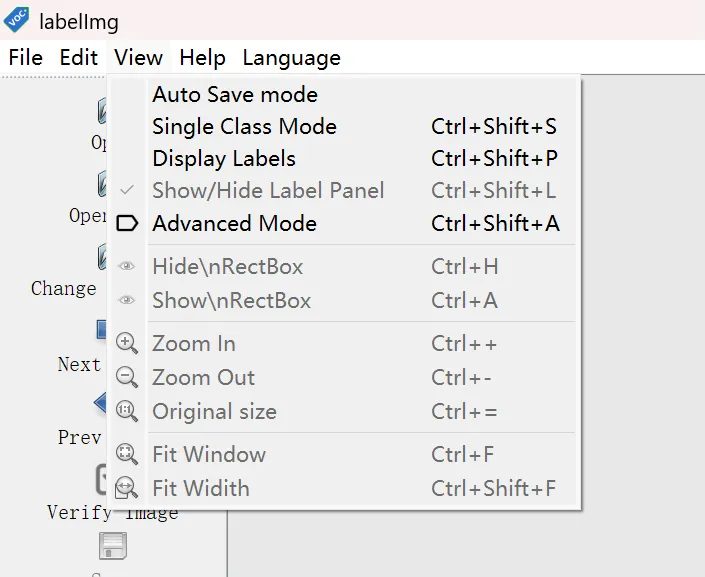This screenshot has height=577, width=705.
Task: Open the File menu
Action: 25,58
